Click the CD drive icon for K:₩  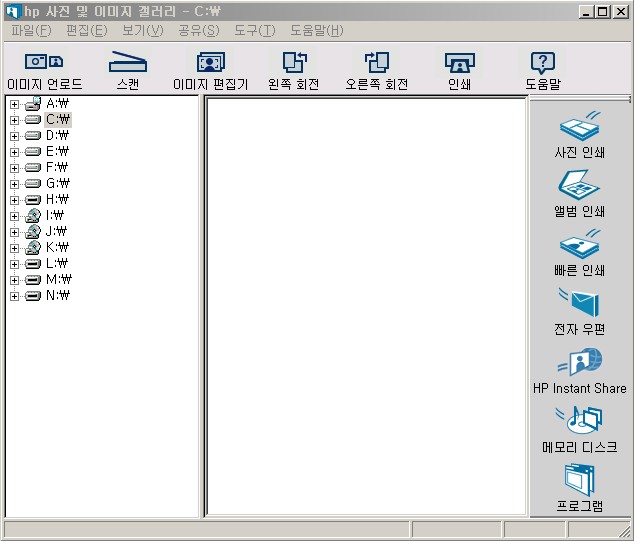pyautogui.click(x=33, y=247)
